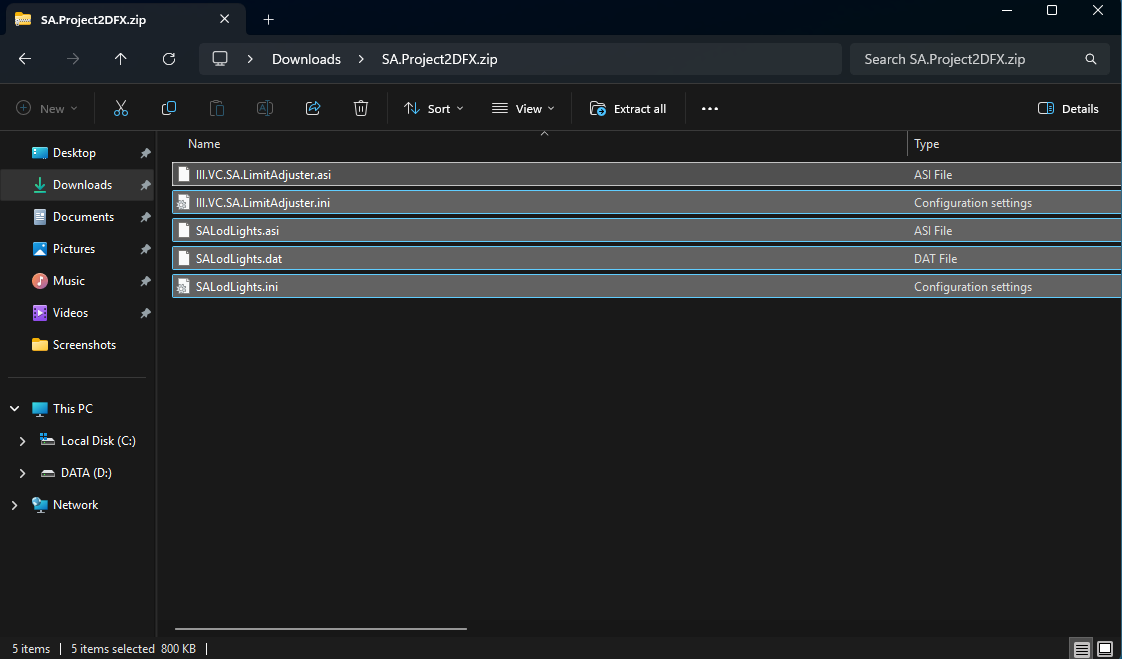The height and width of the screenshot is (659, 1122).
Task: Click SA.Project2DFX.zip in address bar
Action: pos(439,59)
